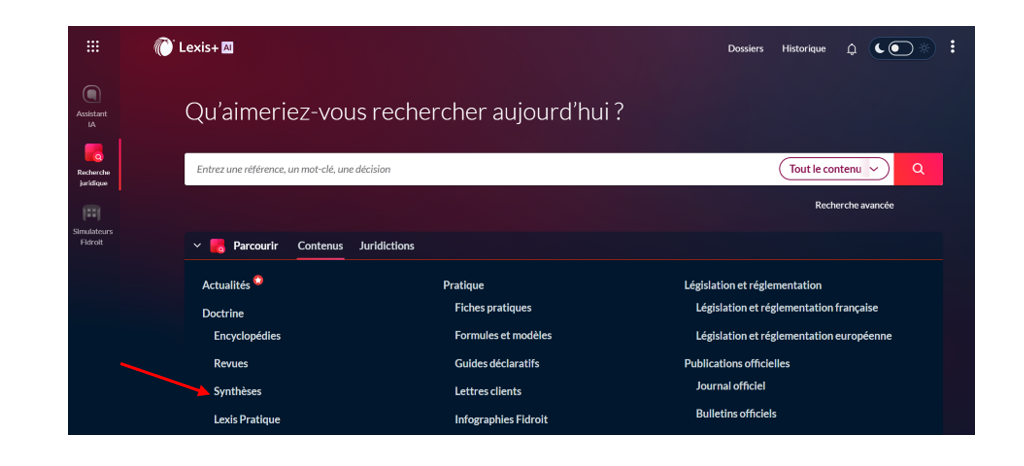Viewport: 1024px width, 466px height.
Task: Open Journal officiel link
Action: click(x=731, y=386)
